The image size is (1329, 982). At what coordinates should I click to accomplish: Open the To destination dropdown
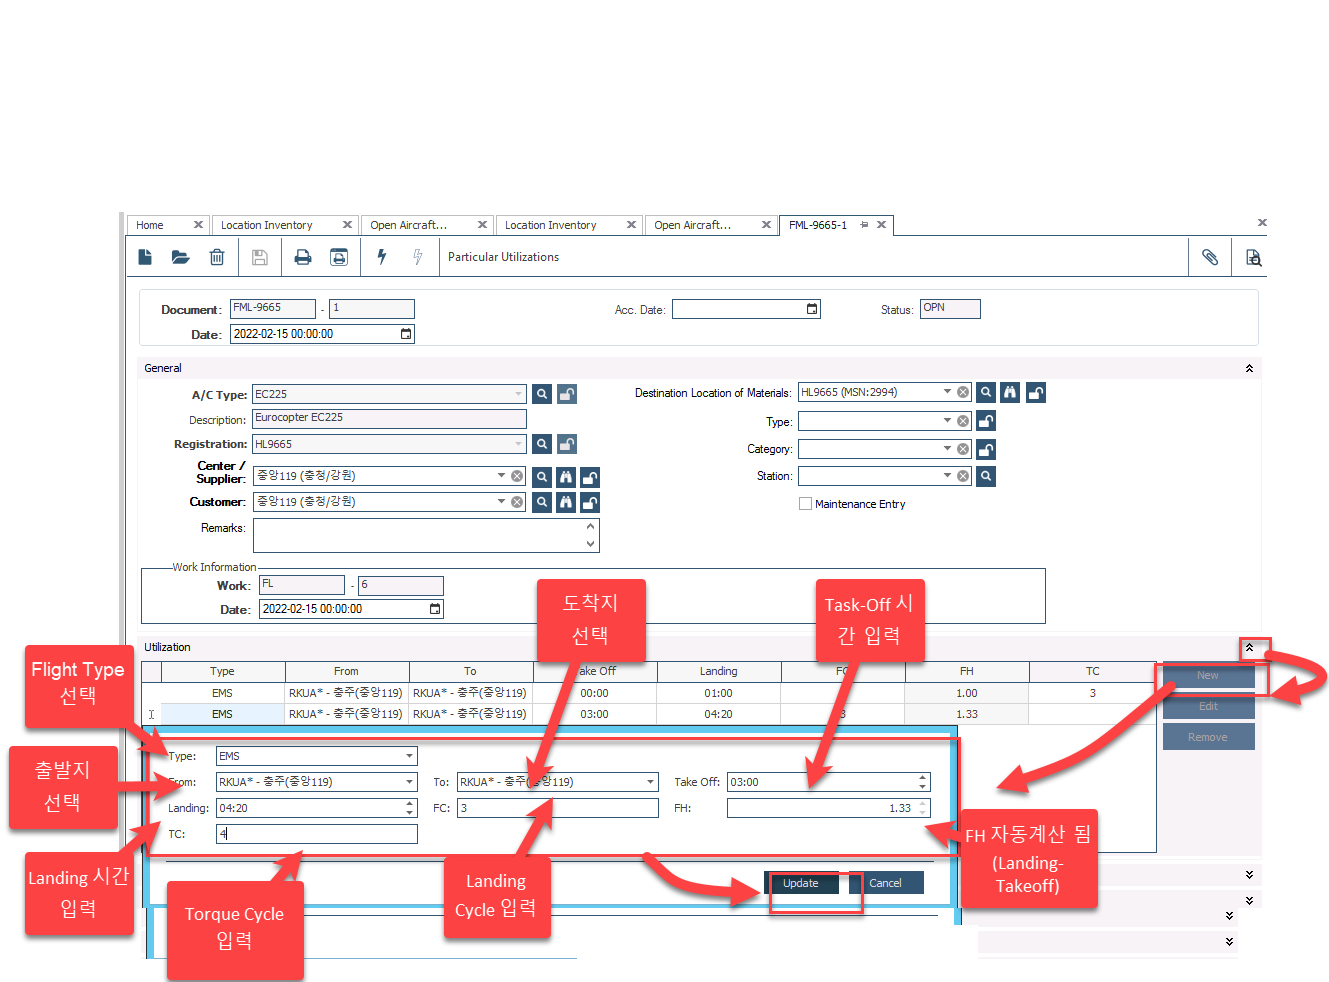650,782
